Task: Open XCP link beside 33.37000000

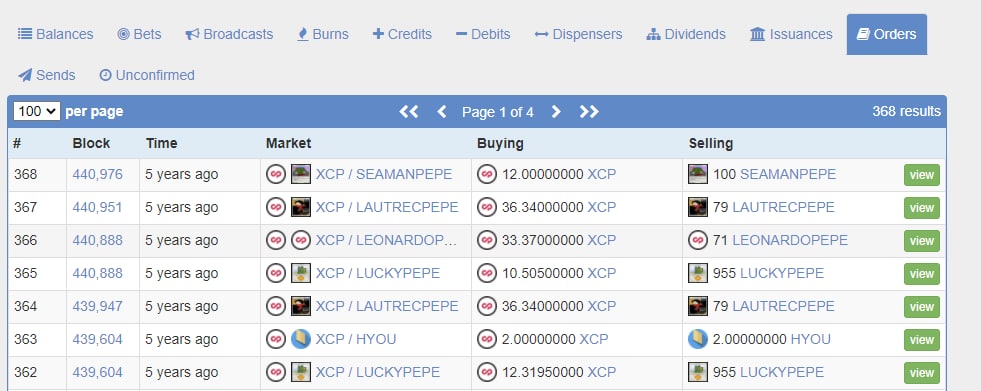Action: pos(601,240)
